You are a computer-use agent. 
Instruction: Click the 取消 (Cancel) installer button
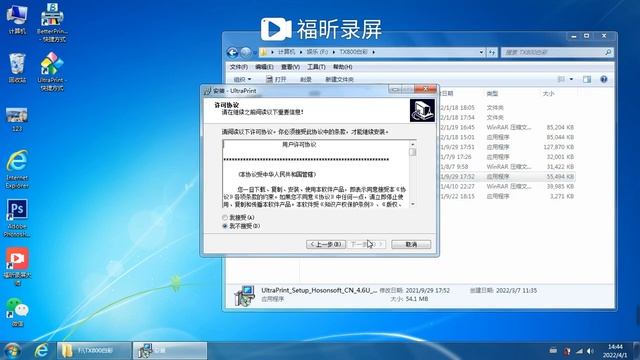coord(411,244)
